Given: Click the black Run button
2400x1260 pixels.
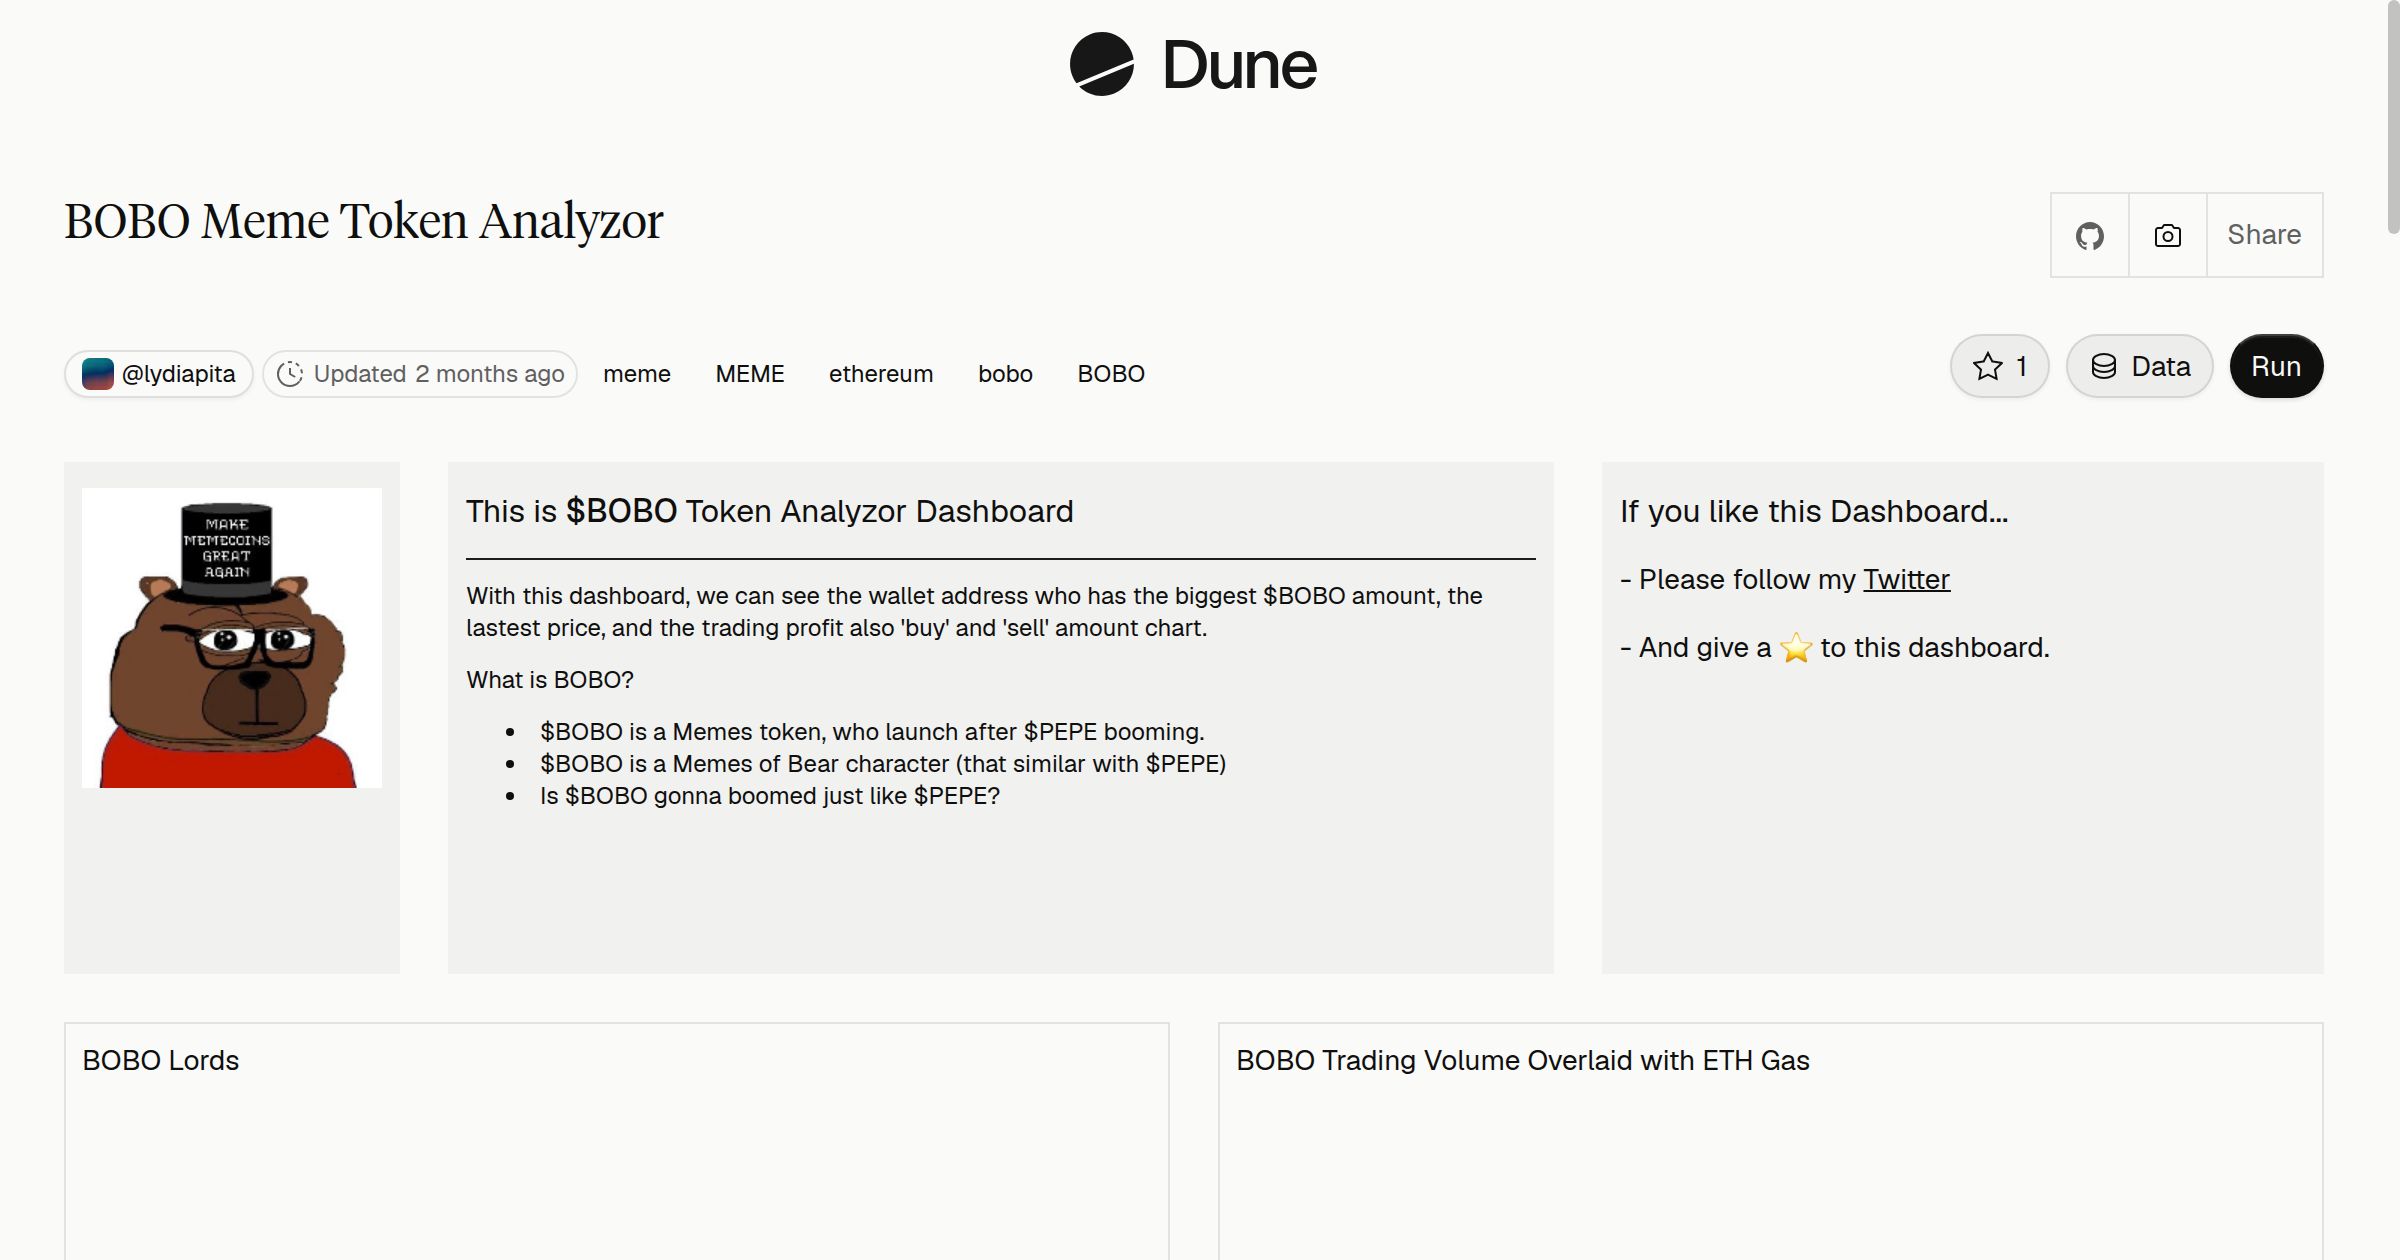Looking at the screenshot, I should pyautogui.click(x=2276, y=366).
